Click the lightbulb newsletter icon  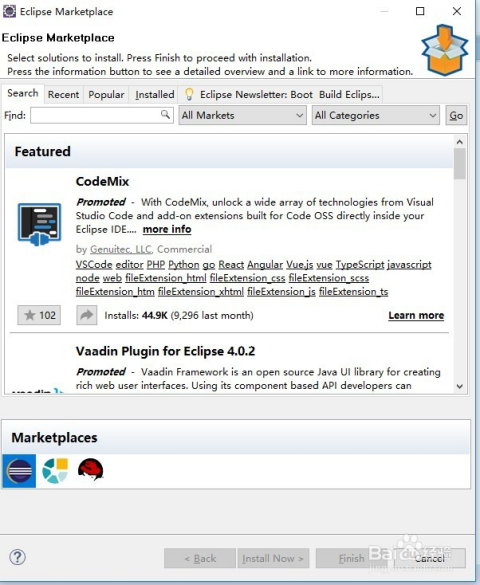(x=189, y=94)
